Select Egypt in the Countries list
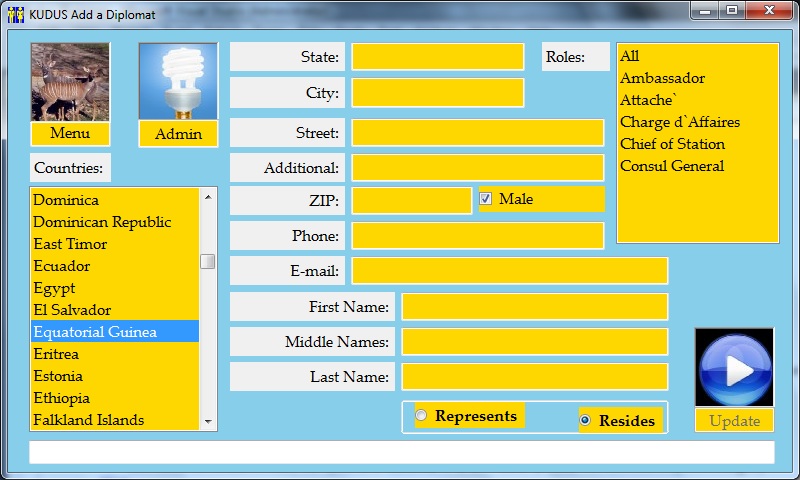The width and height of the screenshot is (800, 480). (54, 288)
